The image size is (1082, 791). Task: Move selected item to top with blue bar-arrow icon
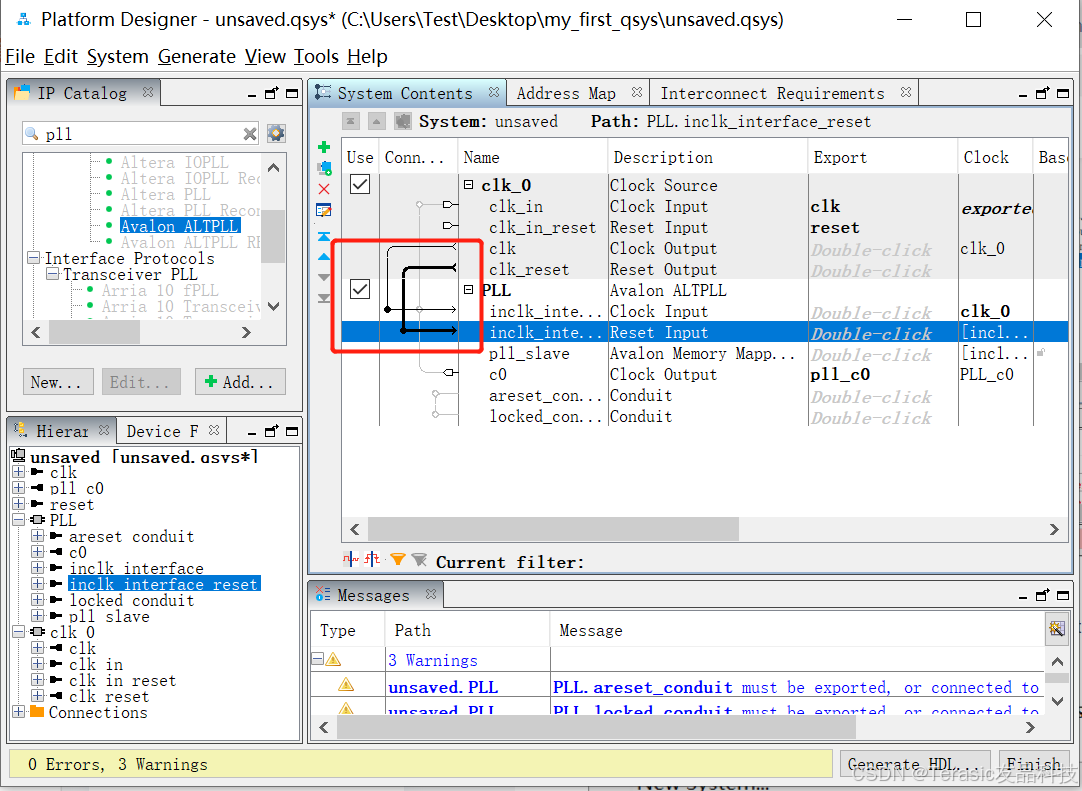[x=324, y=236]
